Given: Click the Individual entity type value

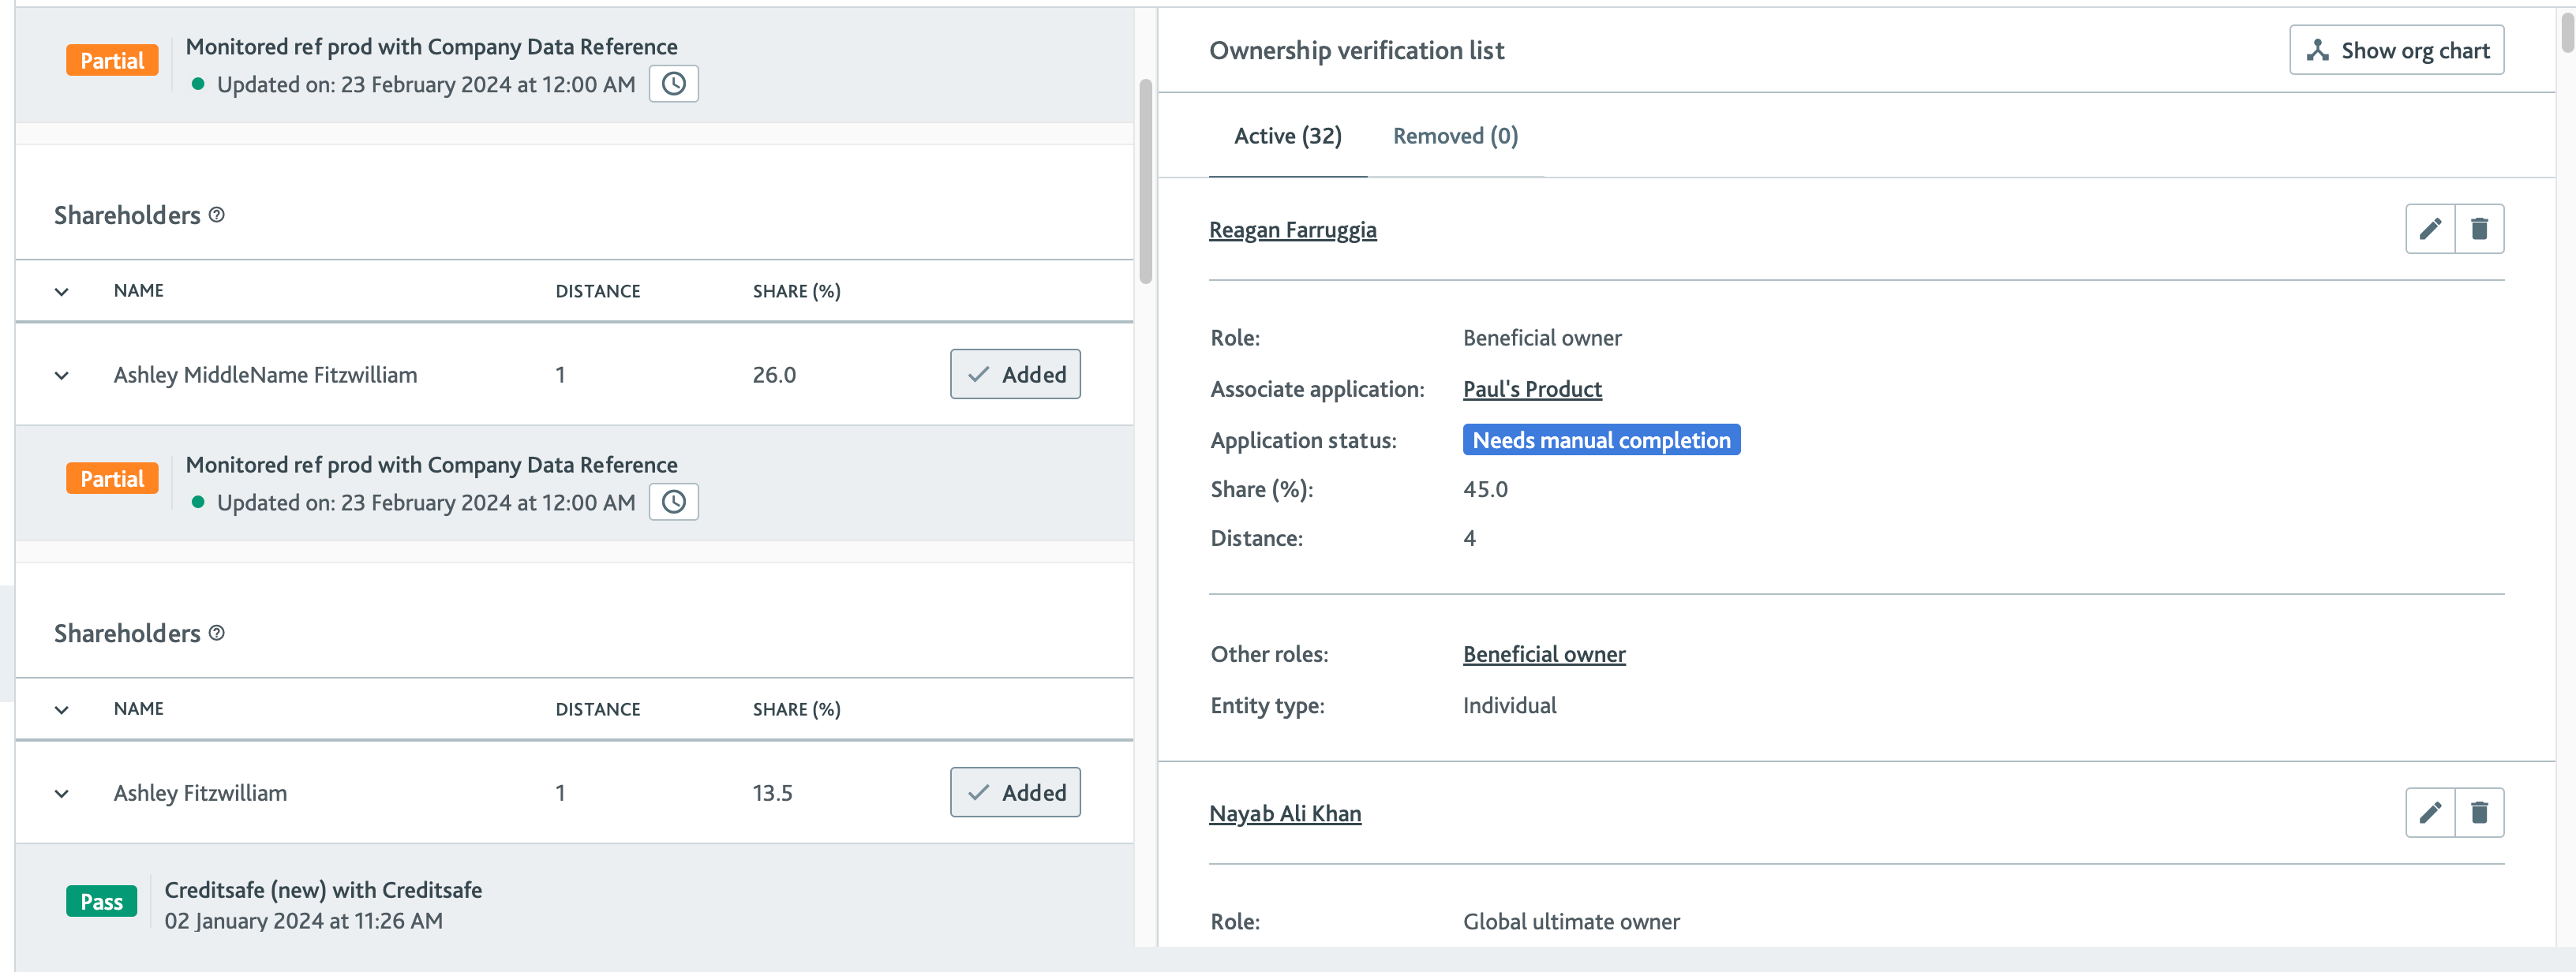Looking at the screenshot, I should coord(1509,705).
